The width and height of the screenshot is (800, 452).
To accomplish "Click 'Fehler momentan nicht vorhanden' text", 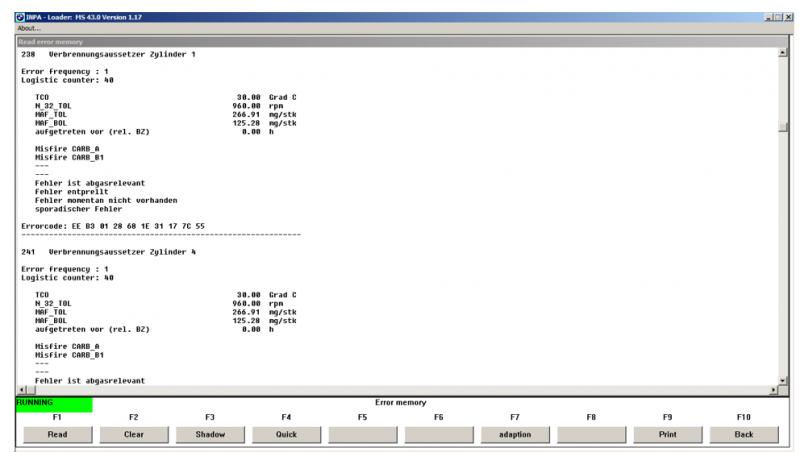I will coord(106,200).
